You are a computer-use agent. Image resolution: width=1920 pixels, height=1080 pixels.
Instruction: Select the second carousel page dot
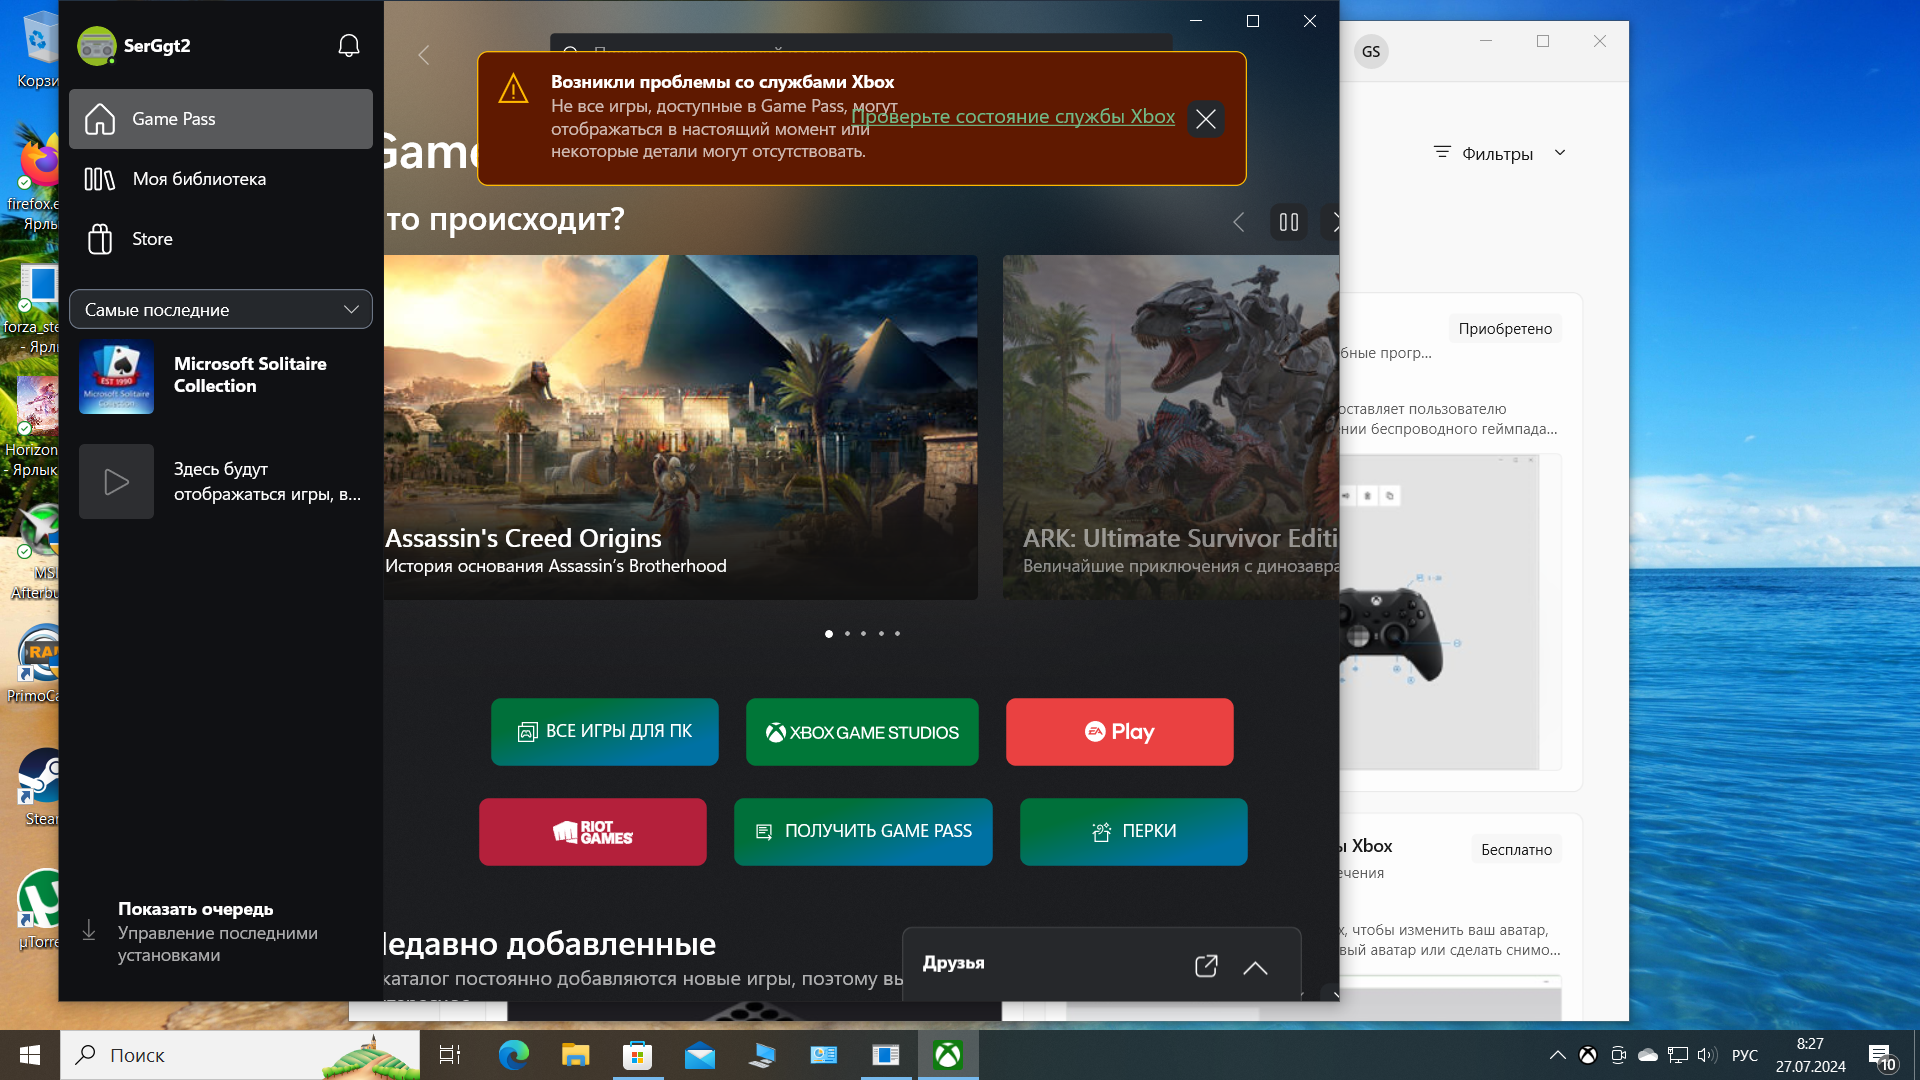(x=847, y=634)
